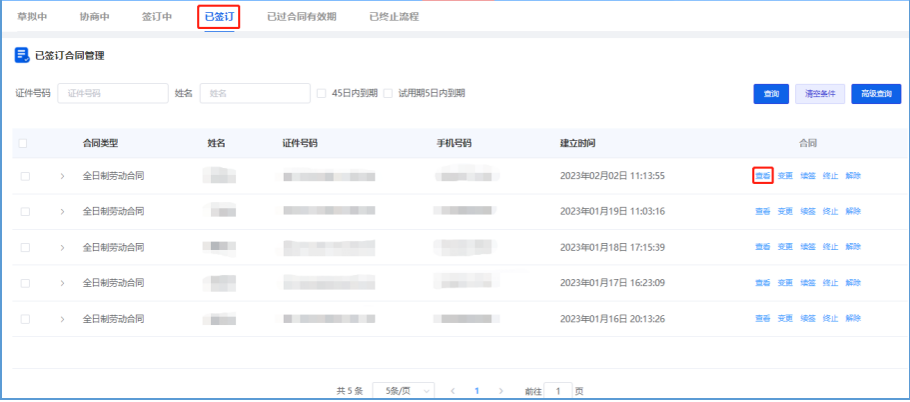Click the 已签订合同管理 document icon
The image size is (910, 402).
(22, 55)
